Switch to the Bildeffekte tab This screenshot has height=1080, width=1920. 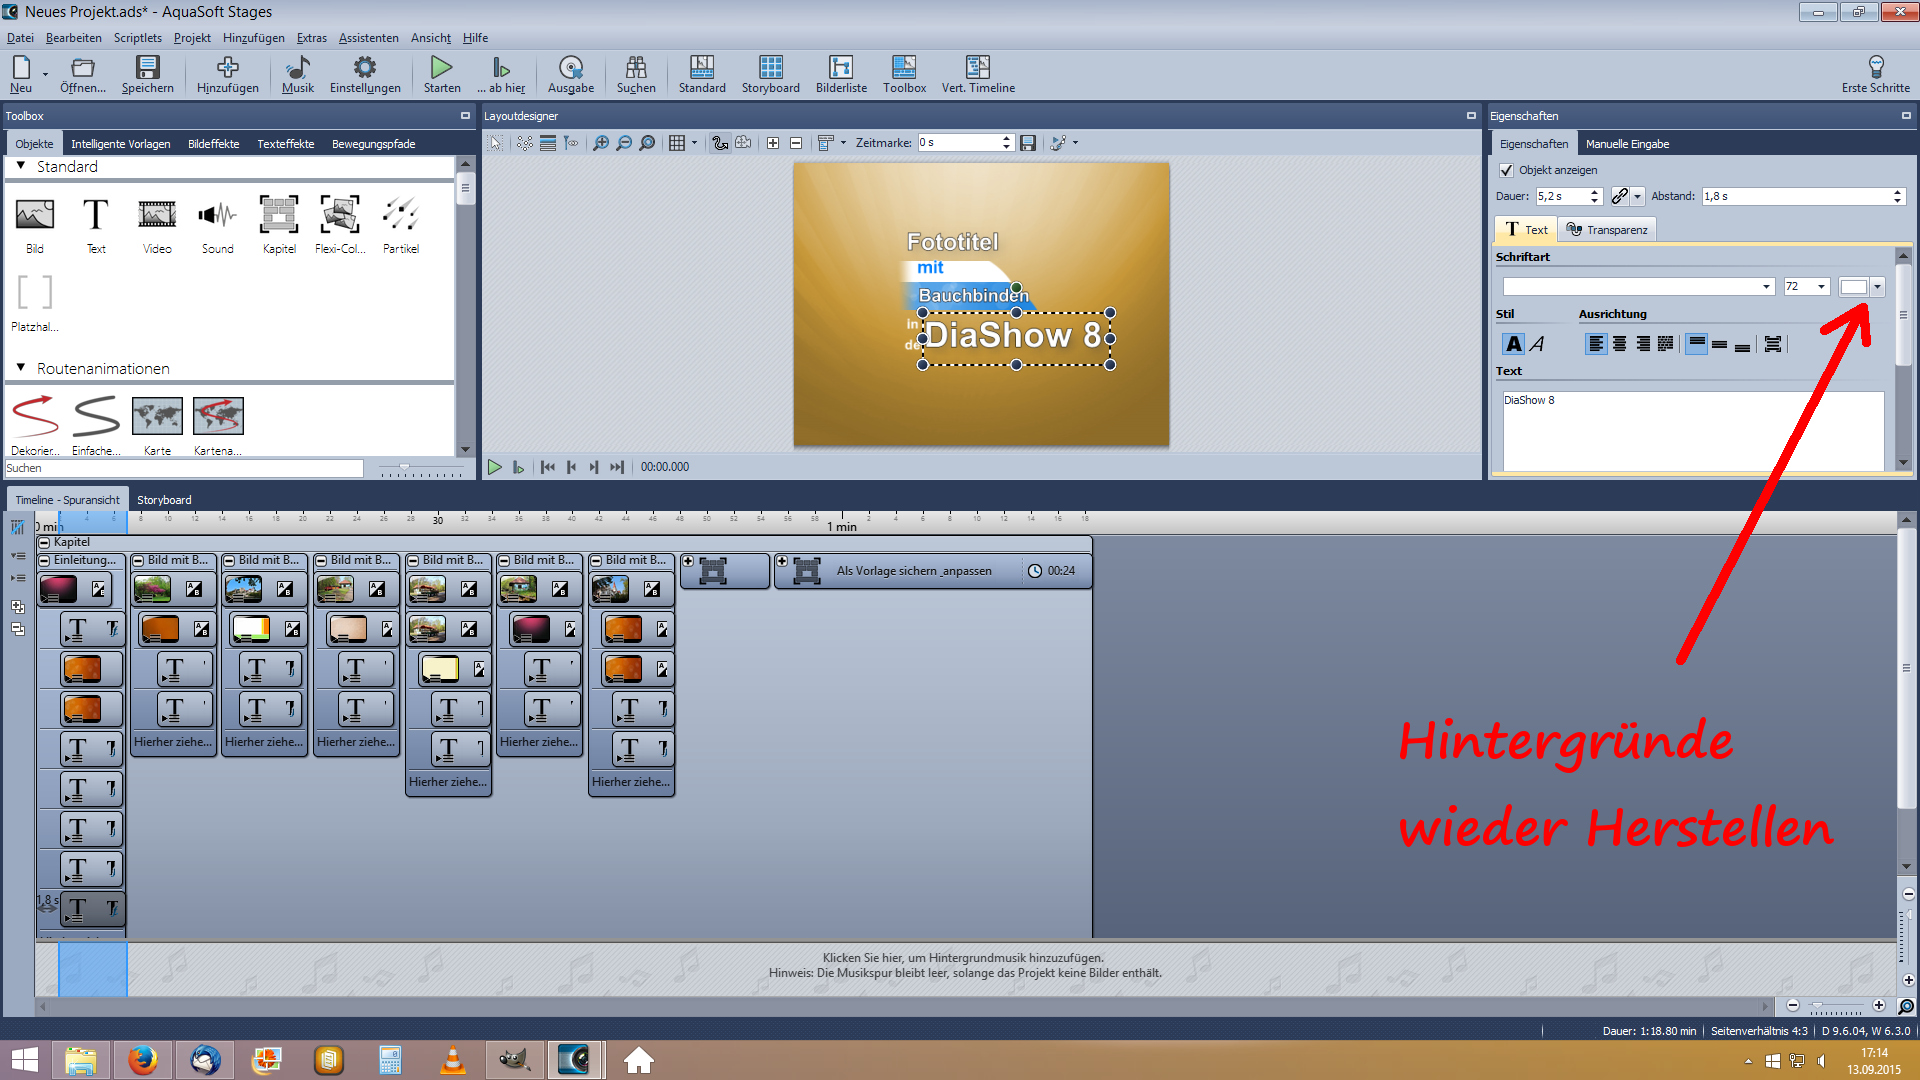click(x=213, y=144)
